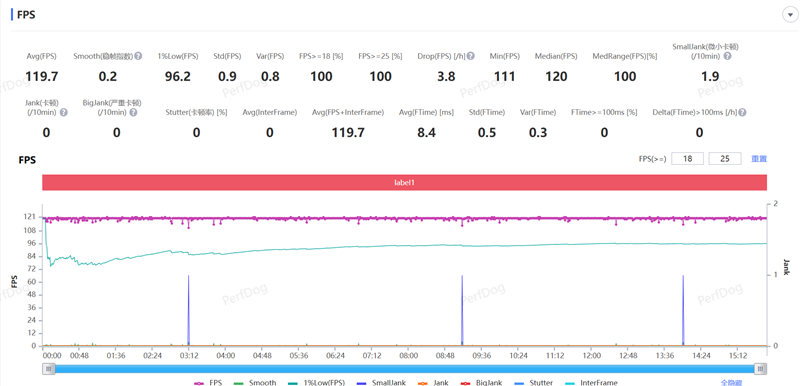Click help icon next to SmallJank (/10min)
The width and height of the screenshot is (800, 386).
coord(728,56)
